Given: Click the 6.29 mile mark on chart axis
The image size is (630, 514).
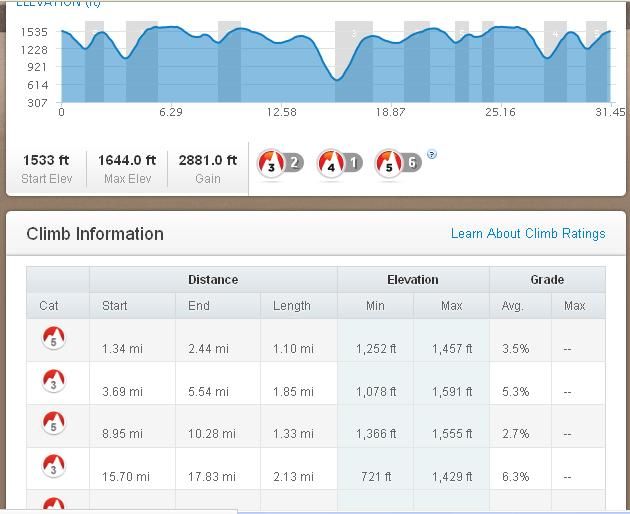Looking at the screenshot, I should (171, 112).
